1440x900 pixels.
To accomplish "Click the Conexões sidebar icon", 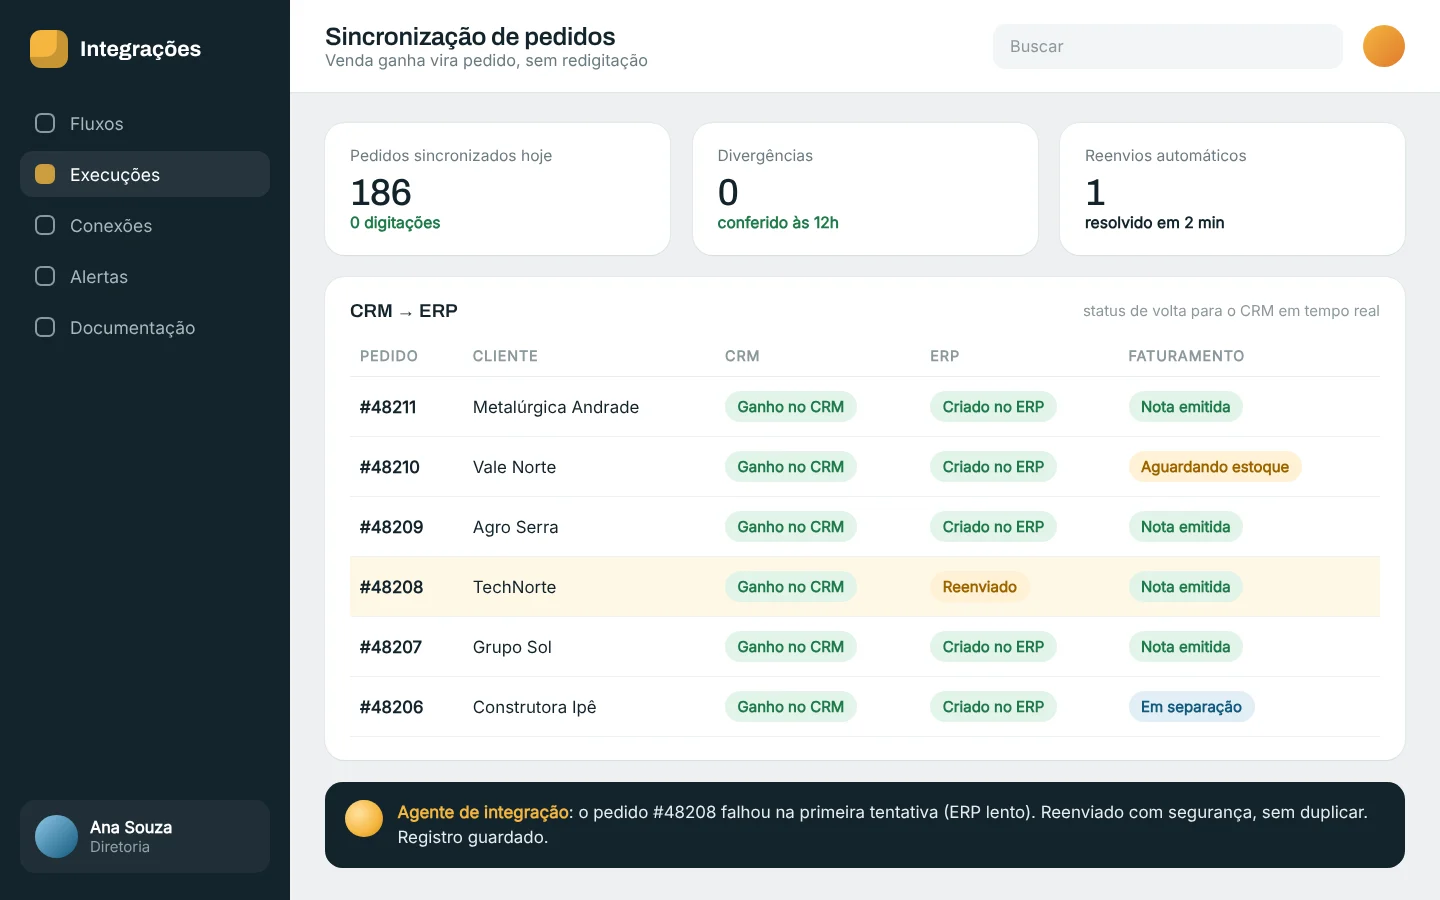I will point(45,225).
